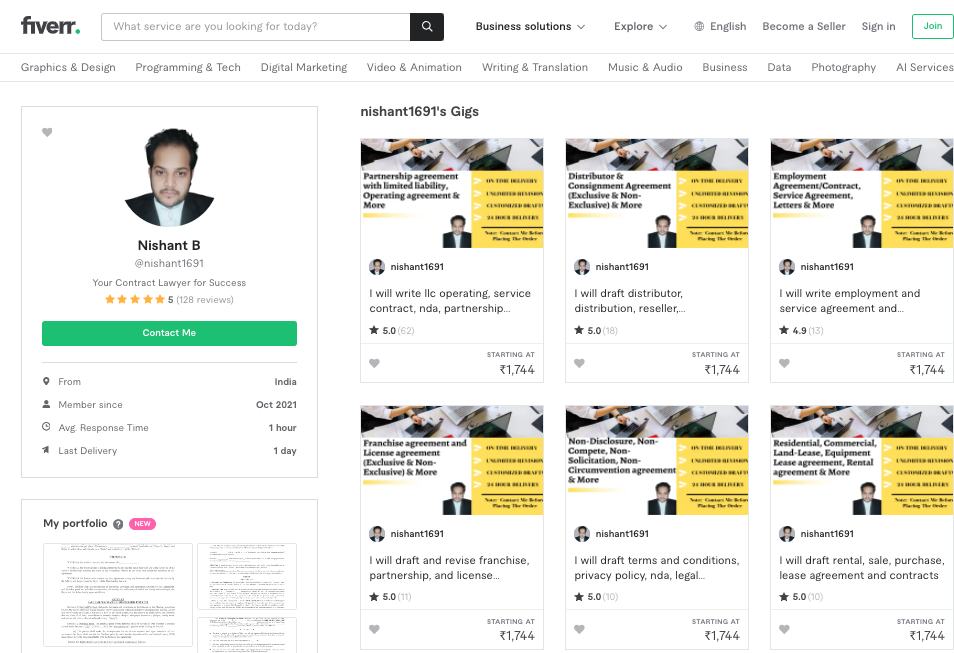The image size is (954, 653).
Task: Expand the Business solutions dropdown
Action: pos(530,27)
